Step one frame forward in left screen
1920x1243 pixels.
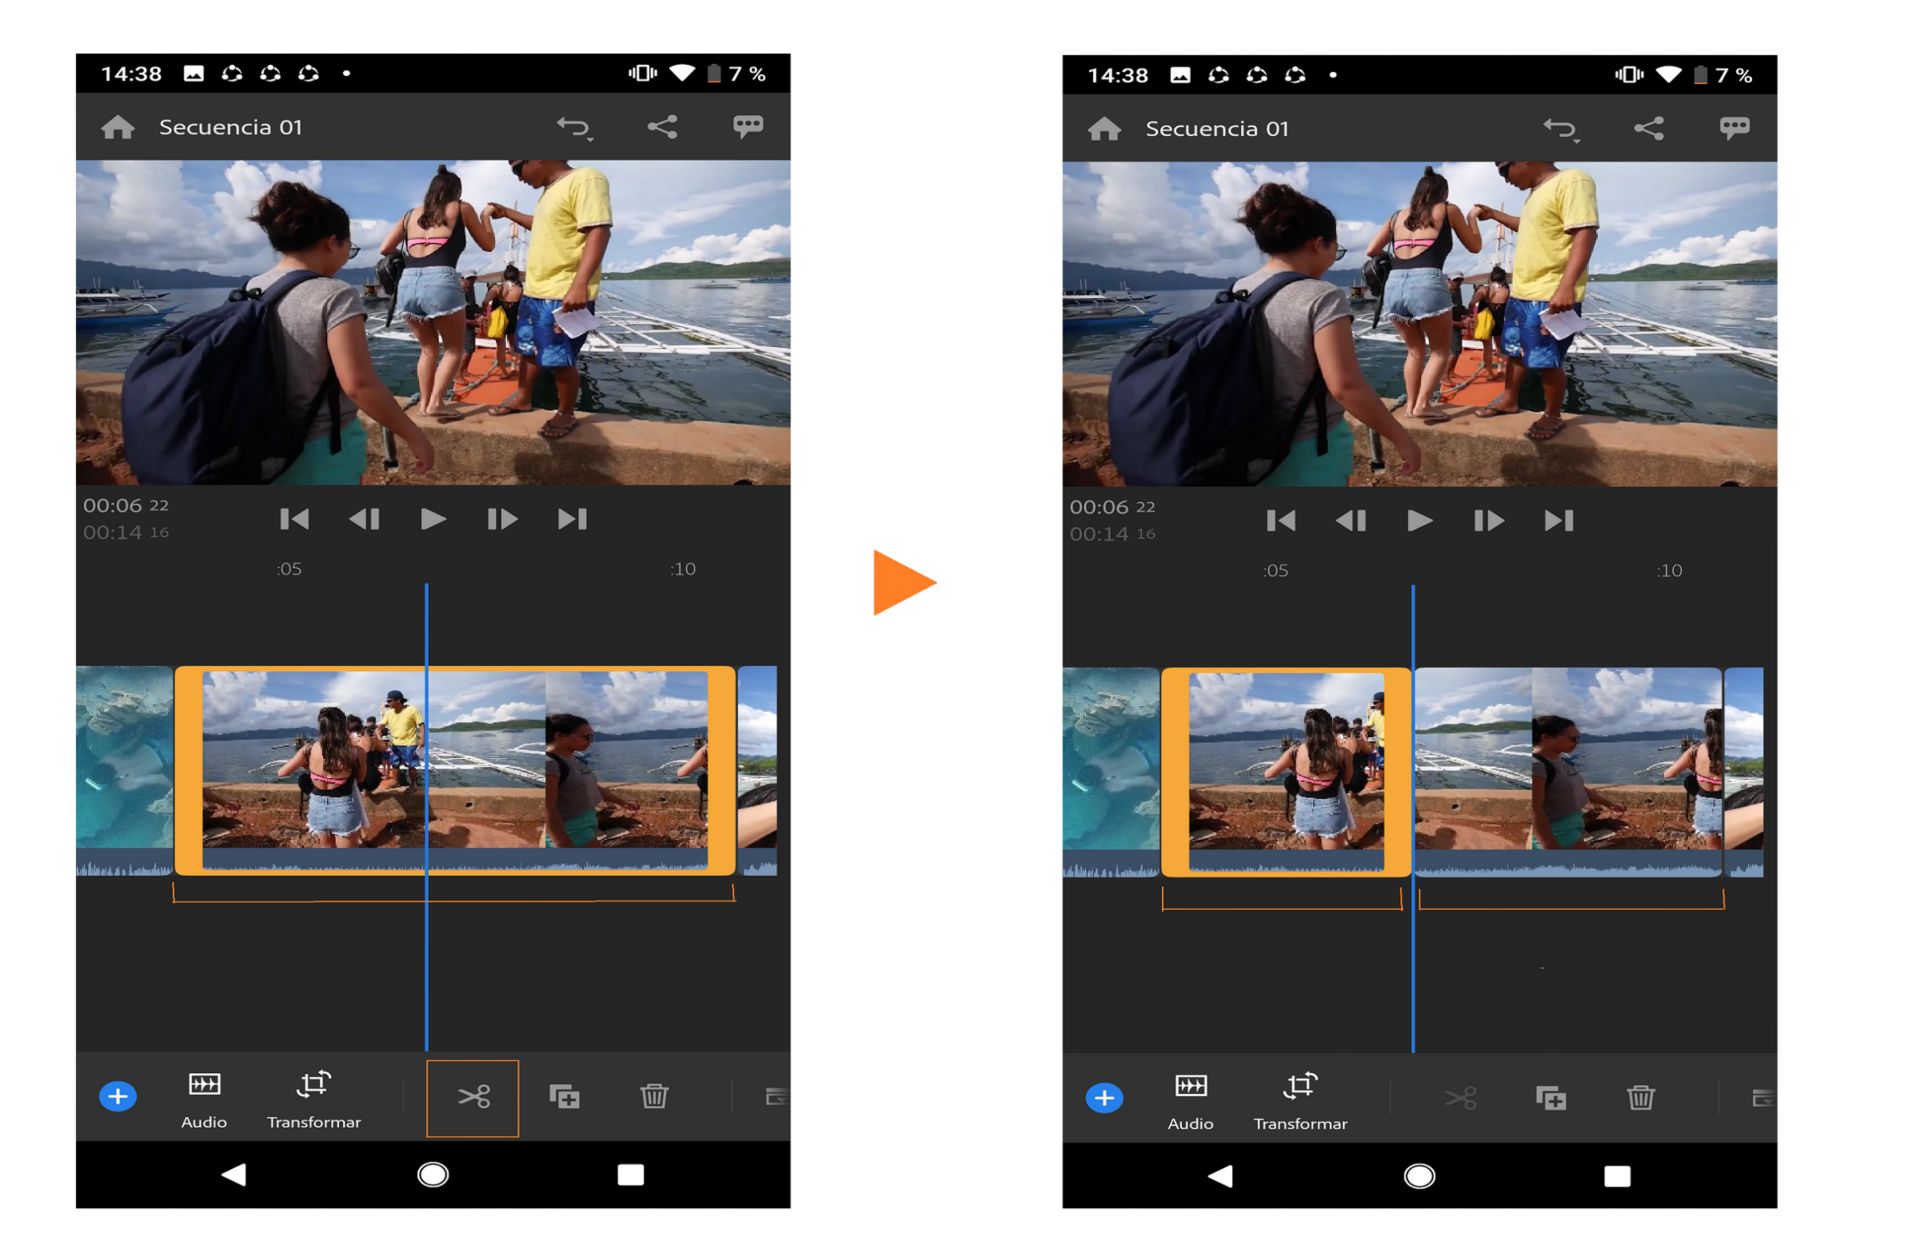click(x=501, y=519)
